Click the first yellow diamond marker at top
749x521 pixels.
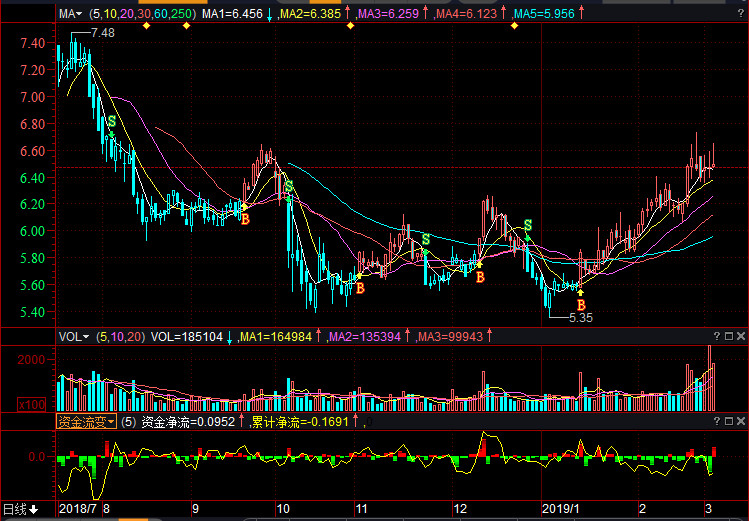pyautogui.click(x=146, y=26)
